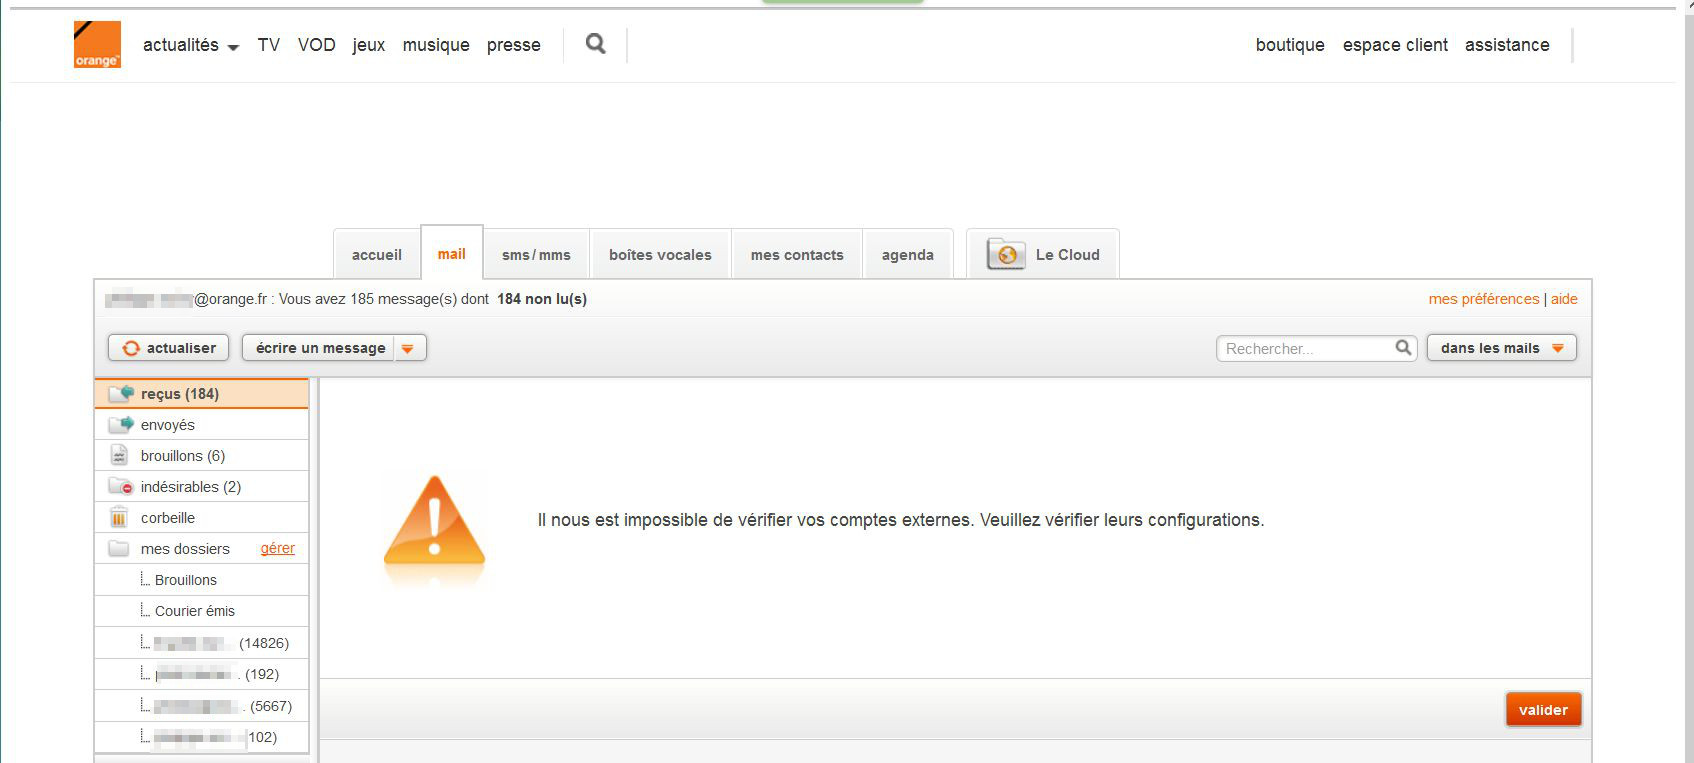Open the Courier émis subfolder
Screen dimensions: 1694x763
coord(201,611)
